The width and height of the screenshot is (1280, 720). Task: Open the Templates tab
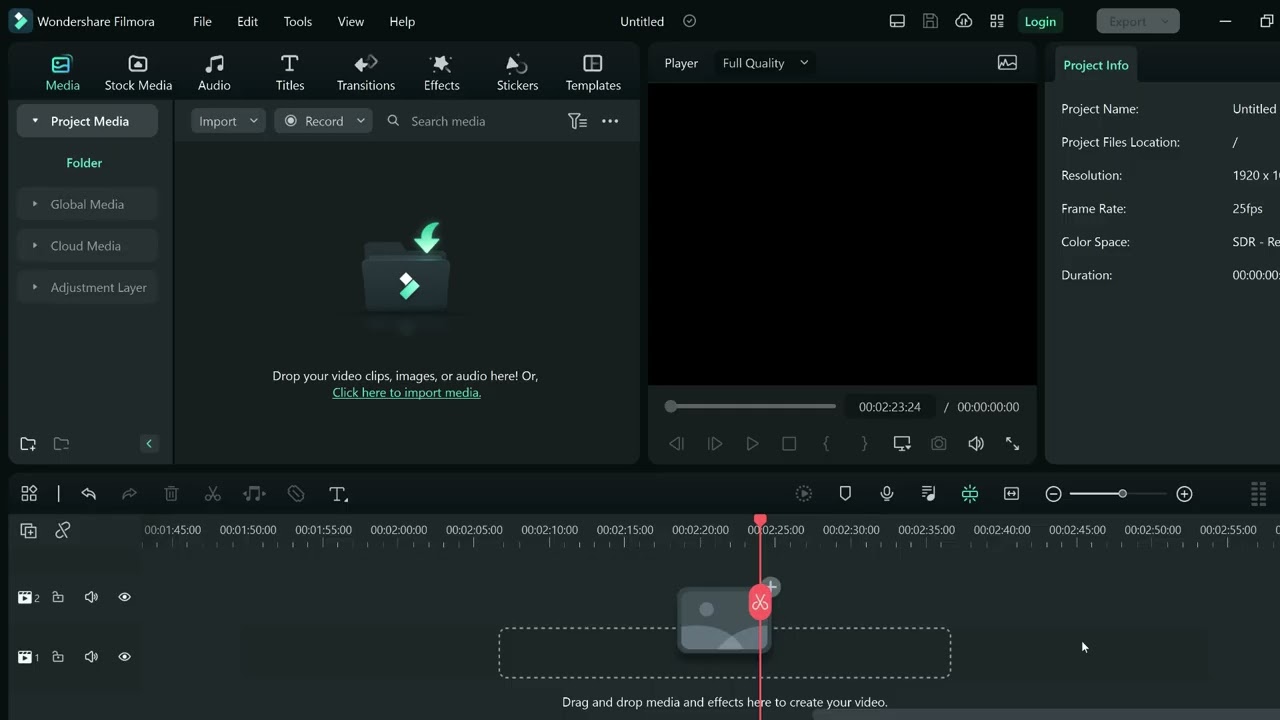click(593, 73)
